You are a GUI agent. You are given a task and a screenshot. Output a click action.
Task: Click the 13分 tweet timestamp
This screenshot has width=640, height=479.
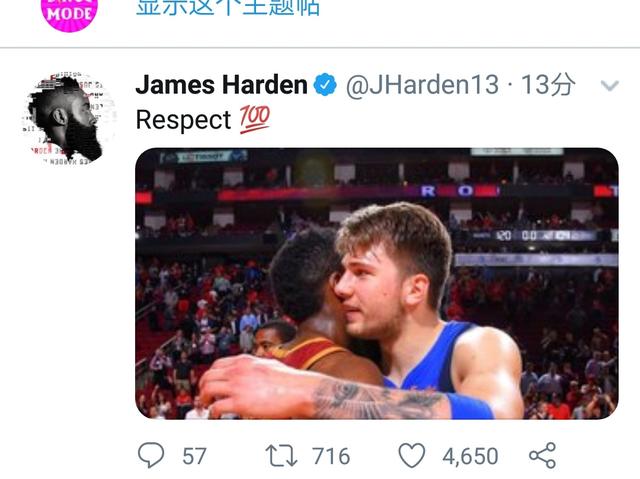548,85
